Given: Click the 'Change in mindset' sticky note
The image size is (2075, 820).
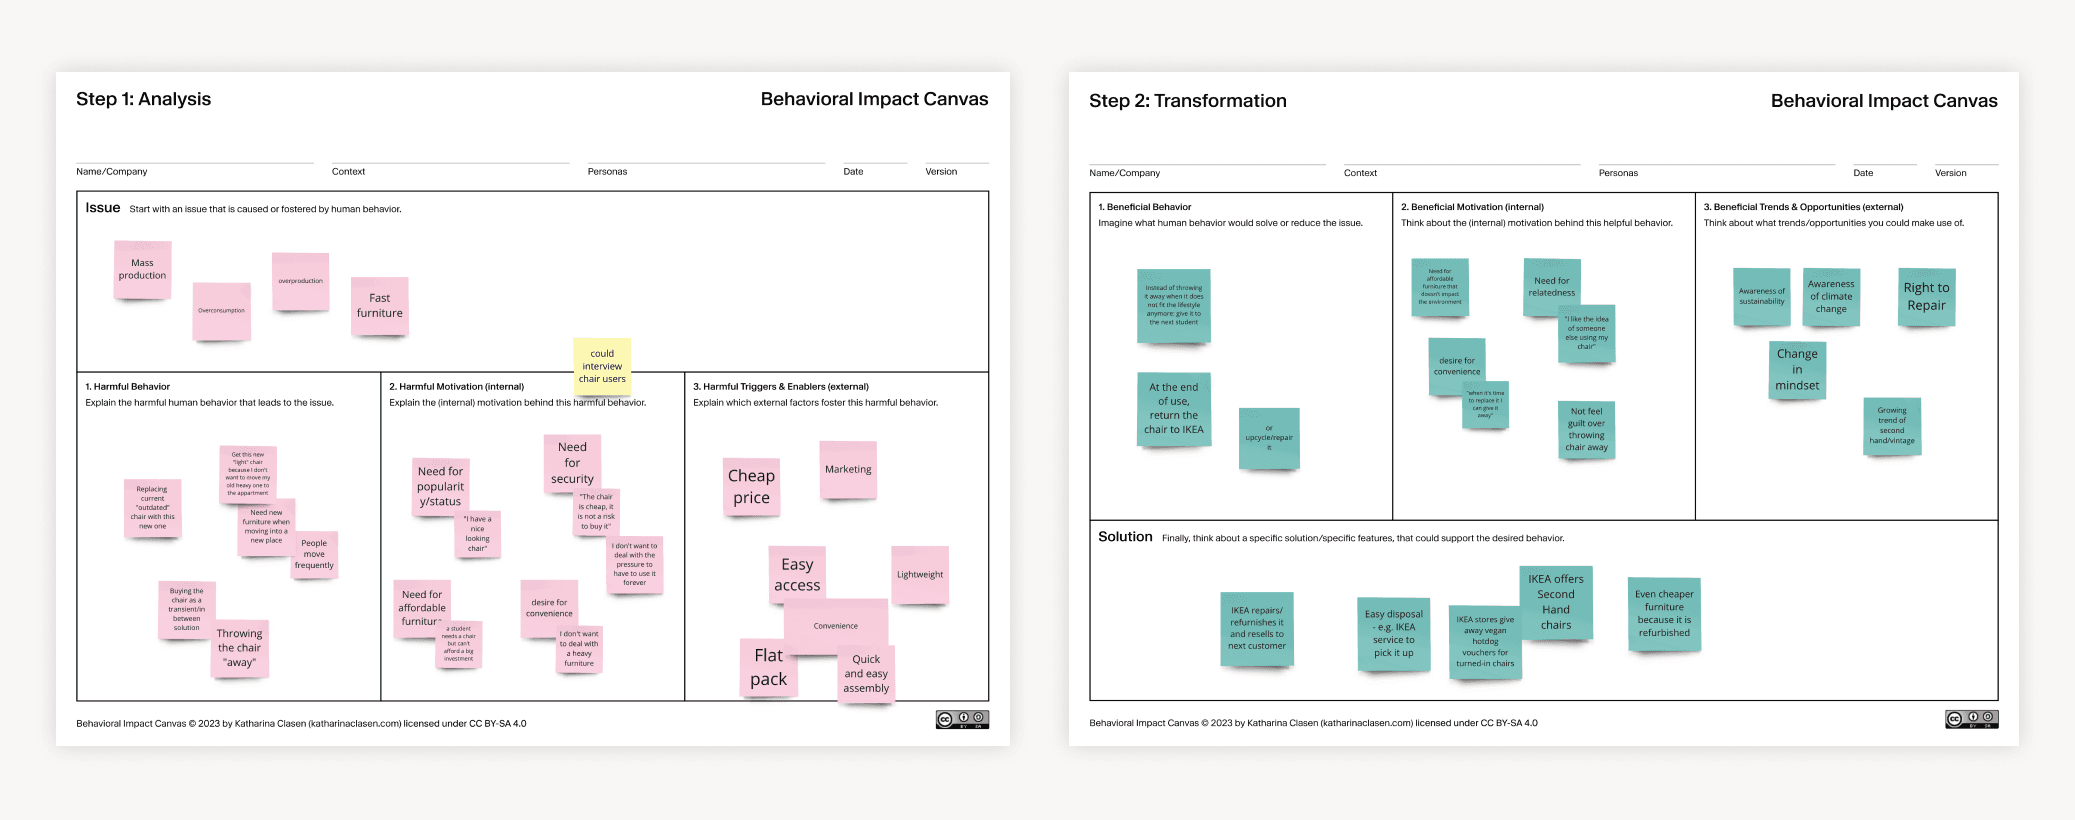Looking at the screenshot, I should click(x=1797, y=369).
